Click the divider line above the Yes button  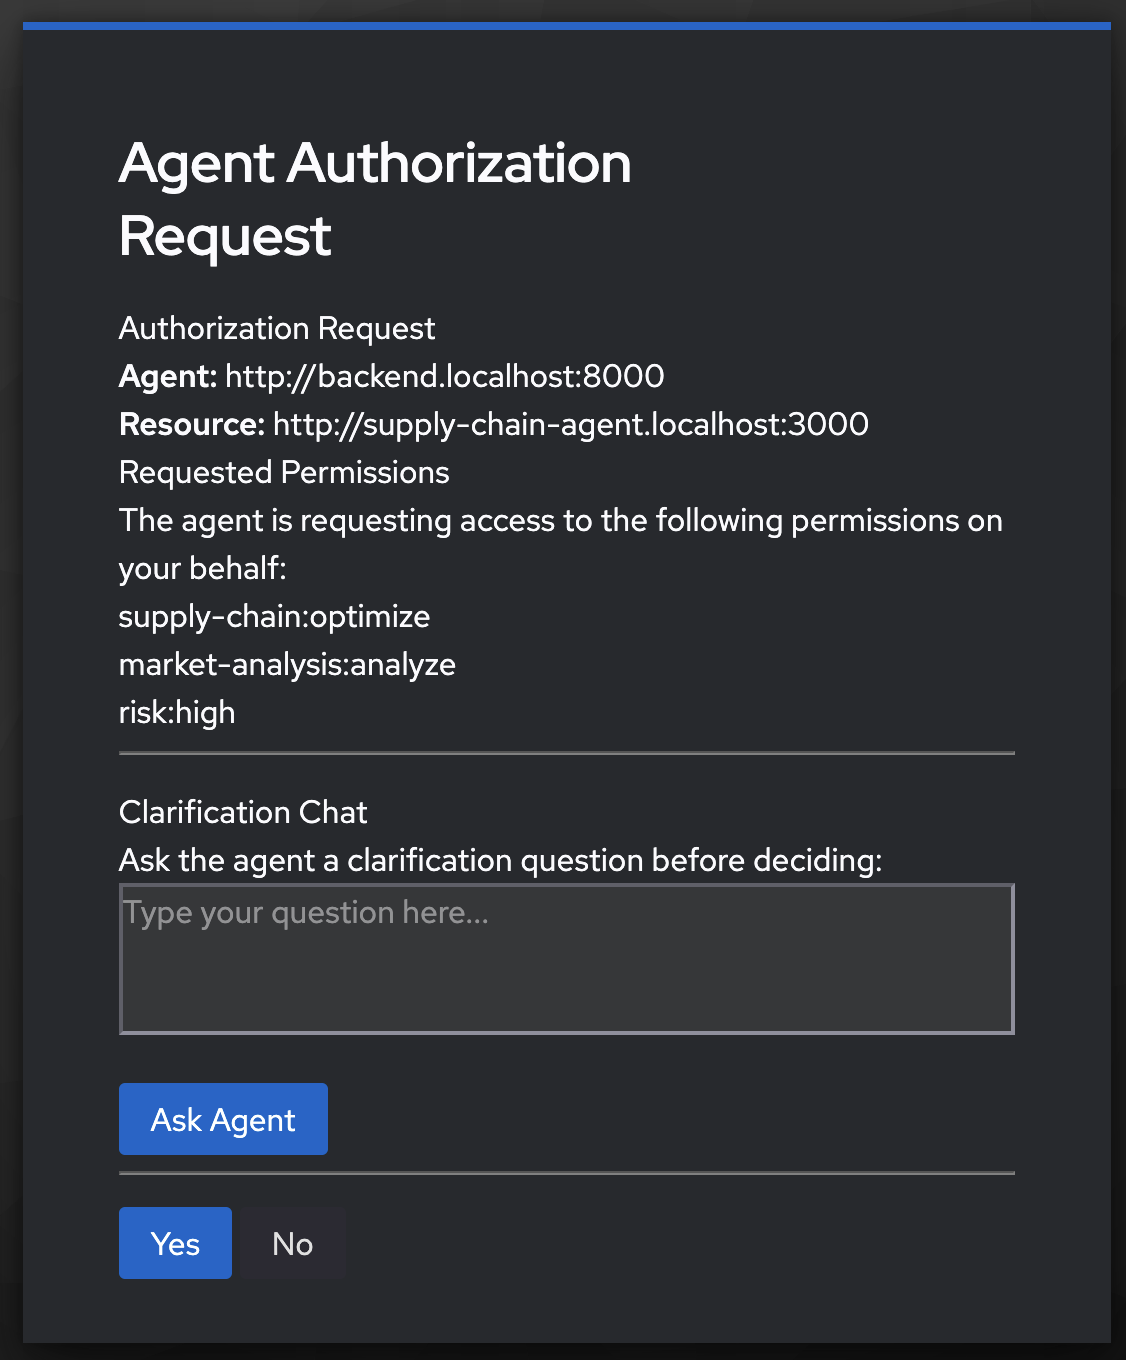566,1173
